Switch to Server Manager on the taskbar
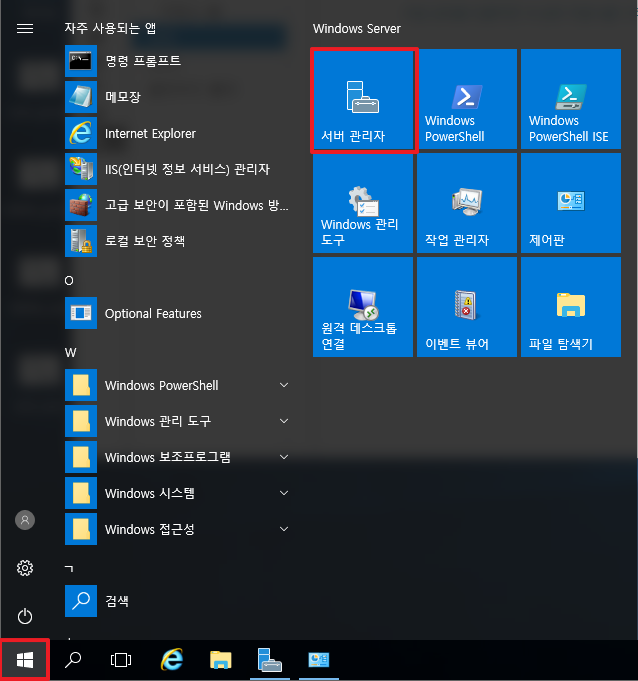Image resolution: width=638 pixels, height=681 pixels. coord(270,660)
